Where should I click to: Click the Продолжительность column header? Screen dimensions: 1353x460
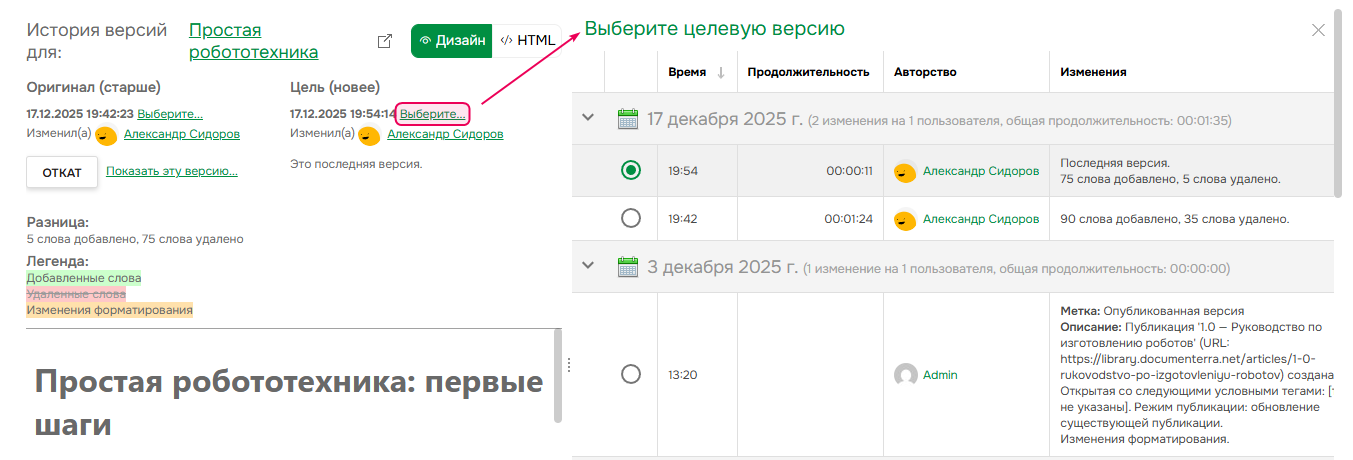808,72
